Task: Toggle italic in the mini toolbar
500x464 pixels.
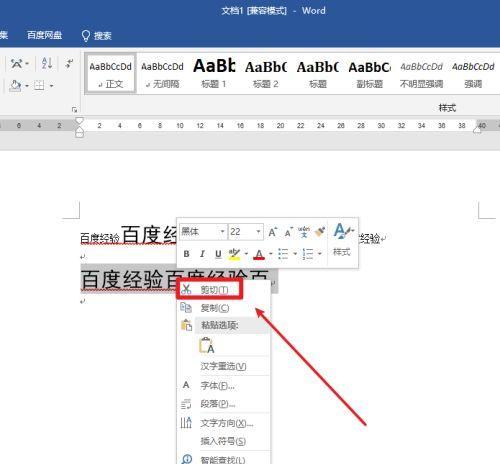Action: [x=202, y=254]
